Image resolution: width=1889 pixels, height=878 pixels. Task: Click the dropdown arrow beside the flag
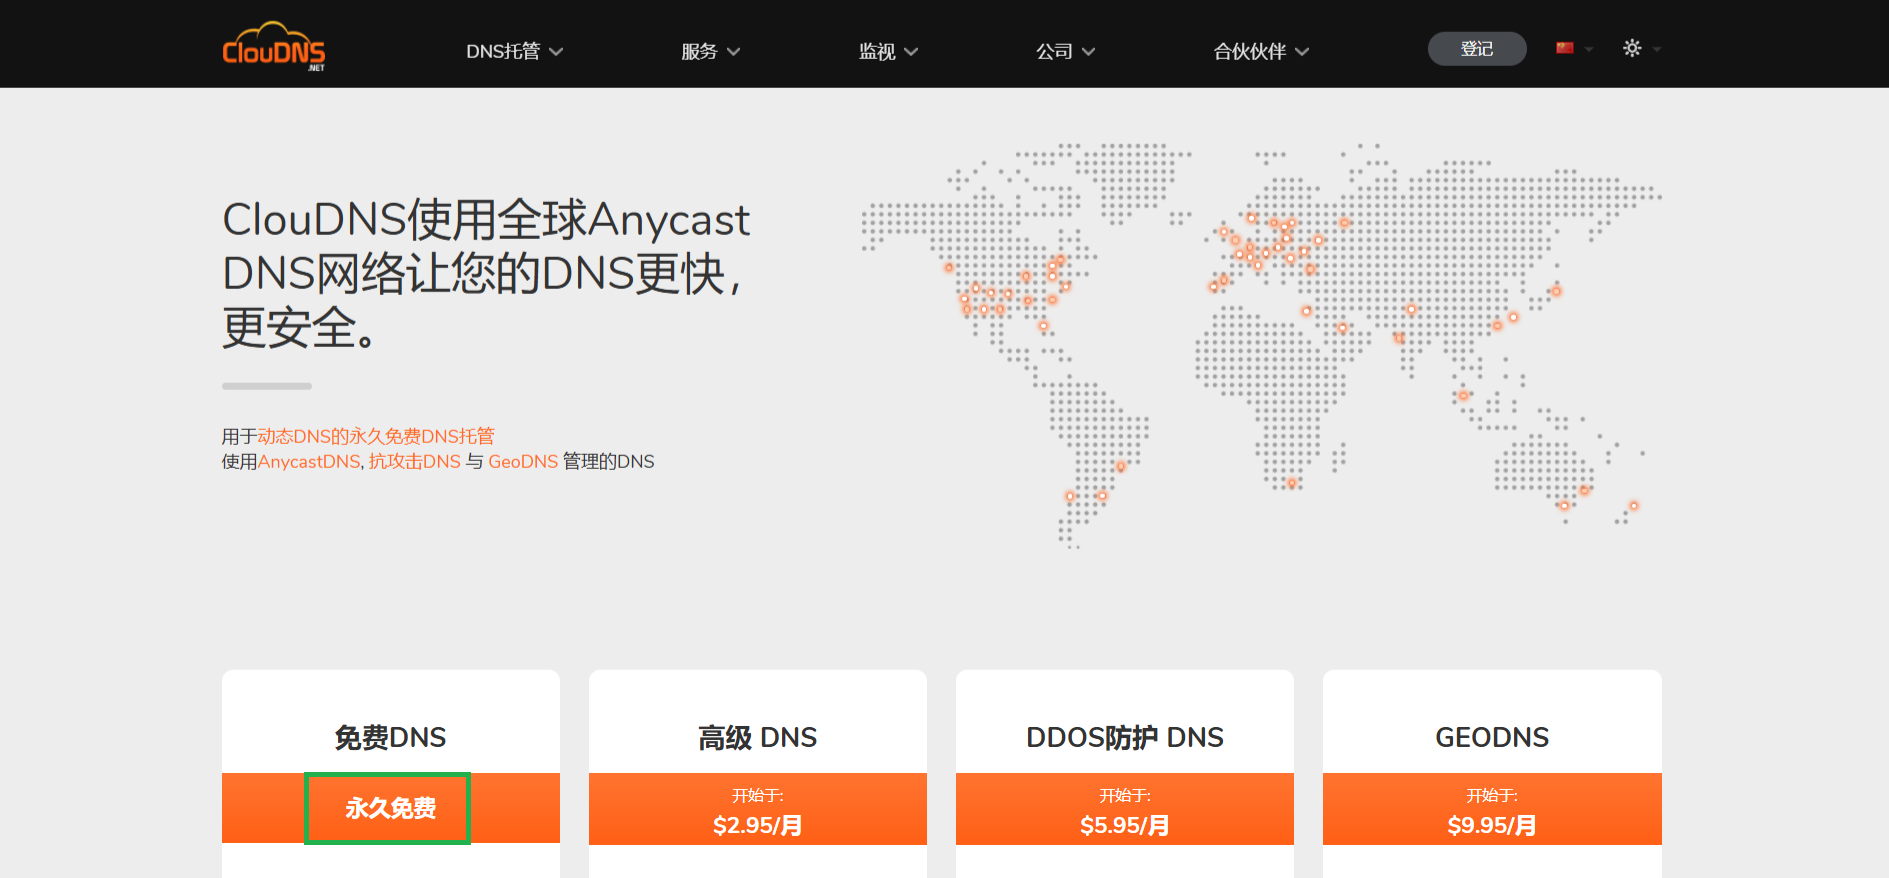pos(1589,49)
